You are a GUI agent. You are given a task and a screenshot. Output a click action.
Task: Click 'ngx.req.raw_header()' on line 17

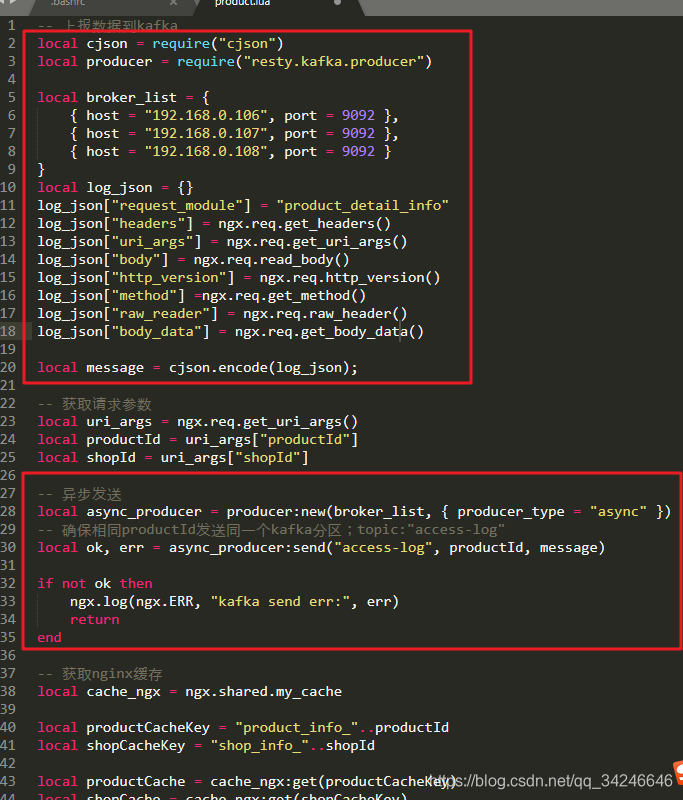(x=325, y=314)
